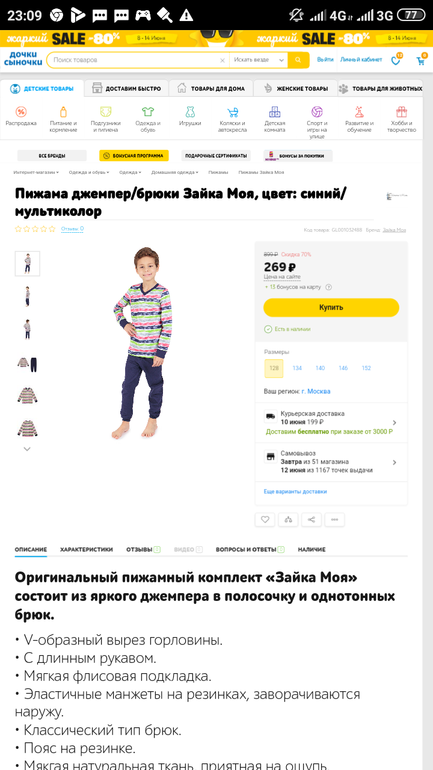Image resolution: width=433 pixels, height=770 pixels.
Task: Switch to the Характеристики tab
Action: [x=86, y=550]
